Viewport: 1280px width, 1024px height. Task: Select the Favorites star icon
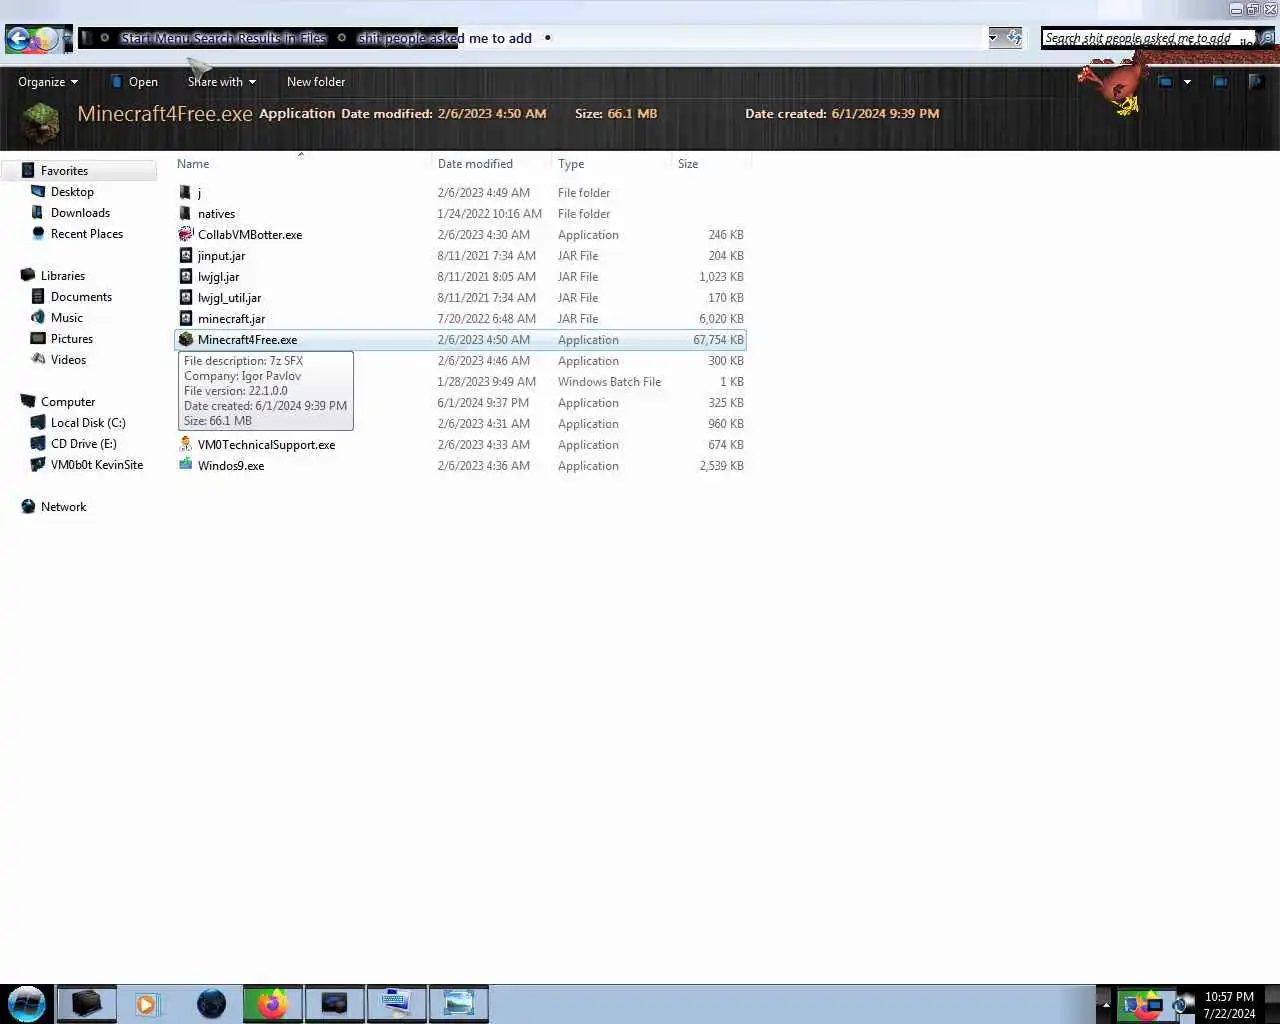(28, 171)
